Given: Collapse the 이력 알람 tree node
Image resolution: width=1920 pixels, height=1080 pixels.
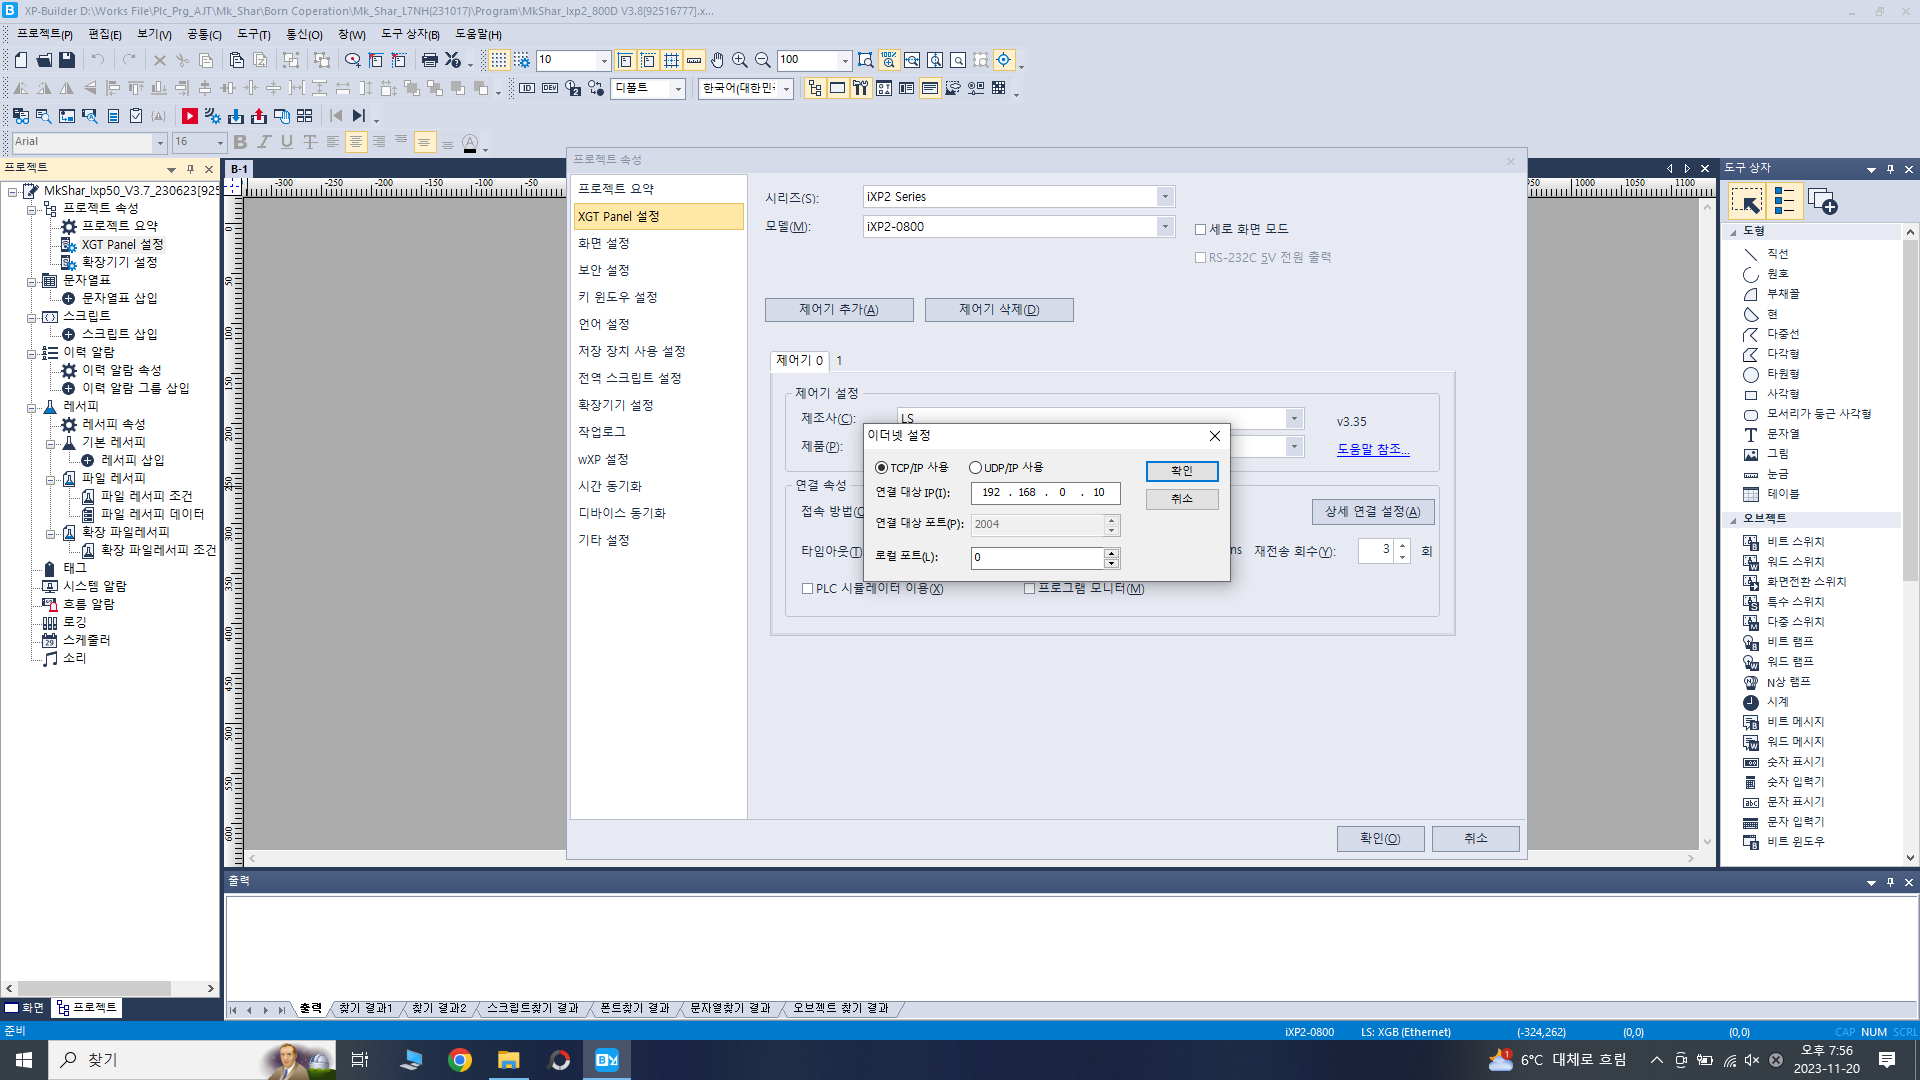Looking at the screenshot, I should pyautogui.click(x=32, y=353).
